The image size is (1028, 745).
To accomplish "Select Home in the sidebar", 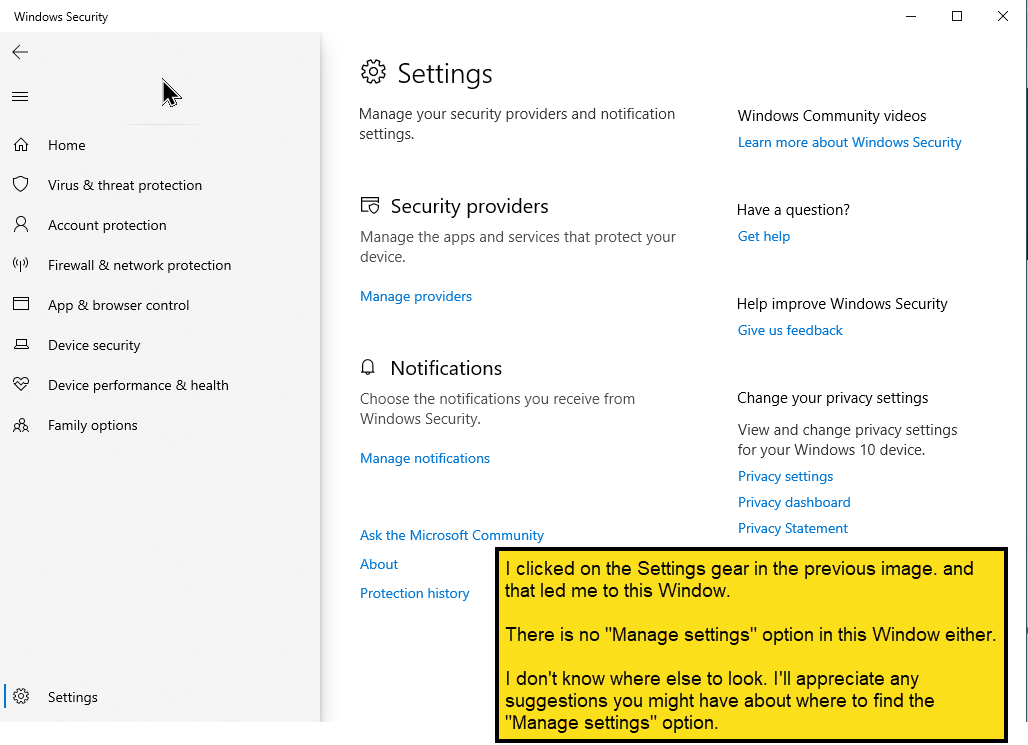I will coord(67,145).
